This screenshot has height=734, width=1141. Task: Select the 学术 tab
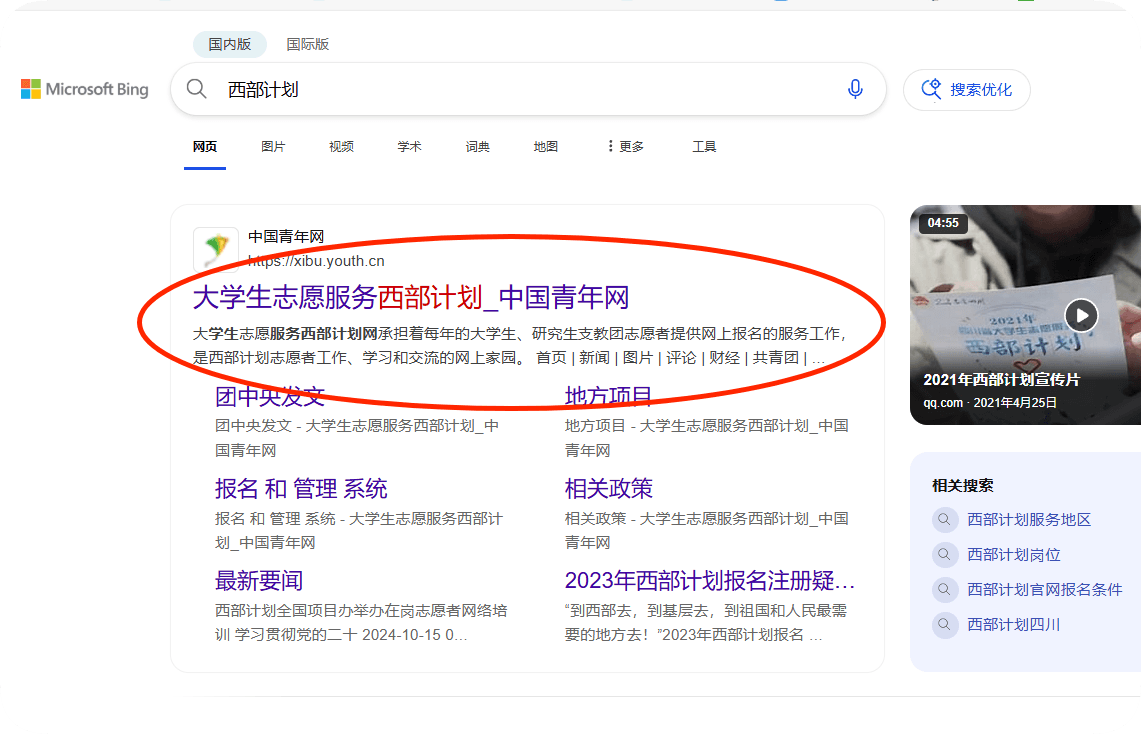(409, 147)
